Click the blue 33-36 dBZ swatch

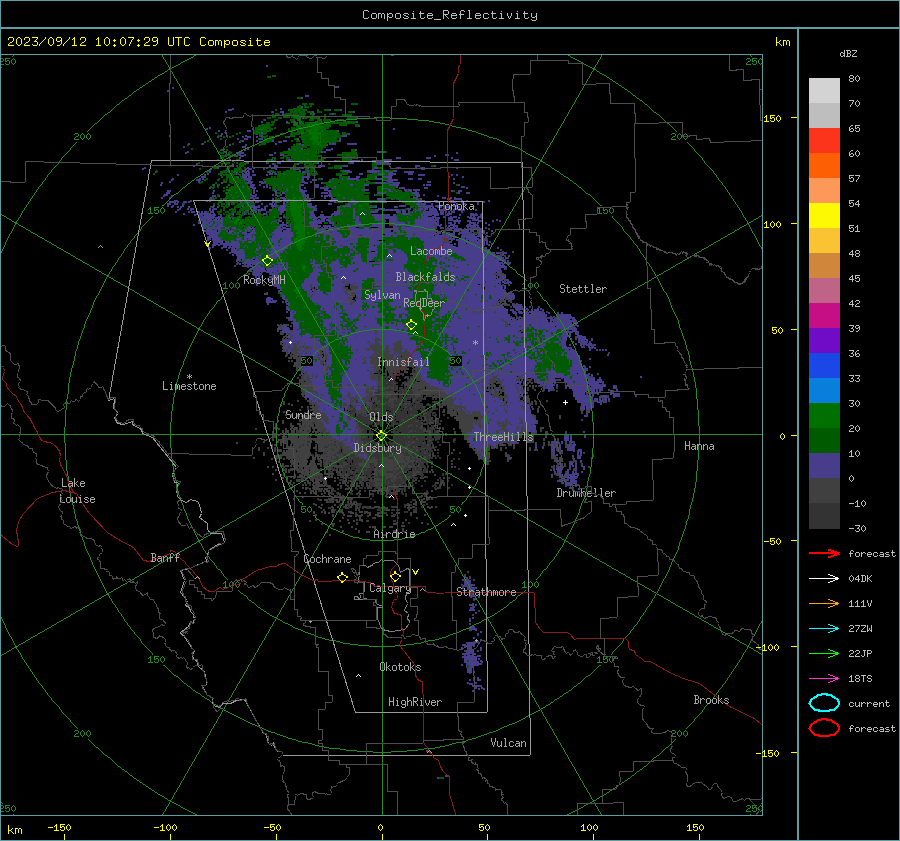point(824,366)
